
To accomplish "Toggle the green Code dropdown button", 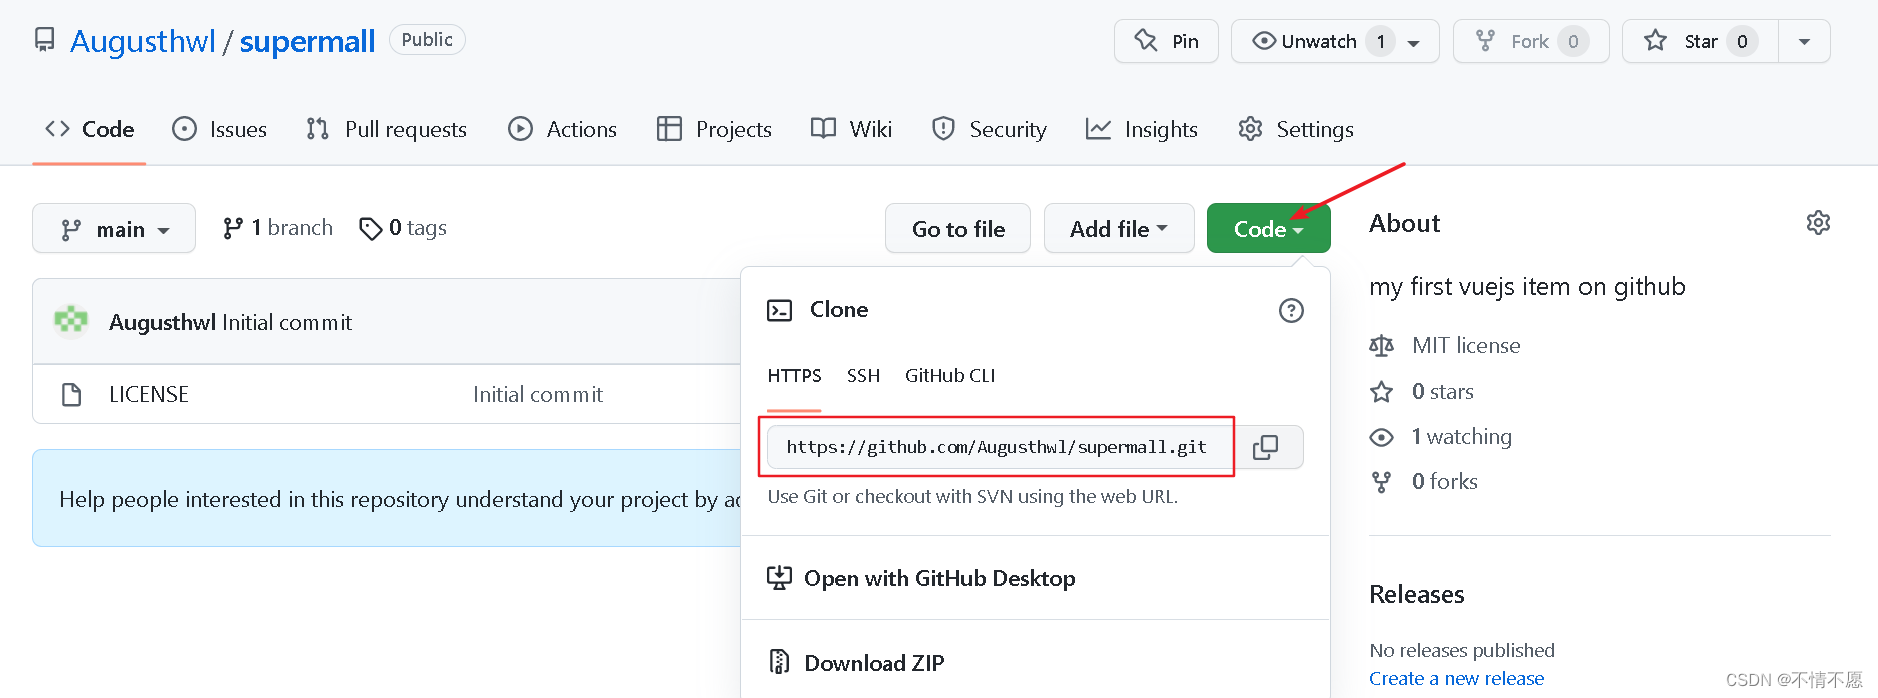I will coord(1268,229).
